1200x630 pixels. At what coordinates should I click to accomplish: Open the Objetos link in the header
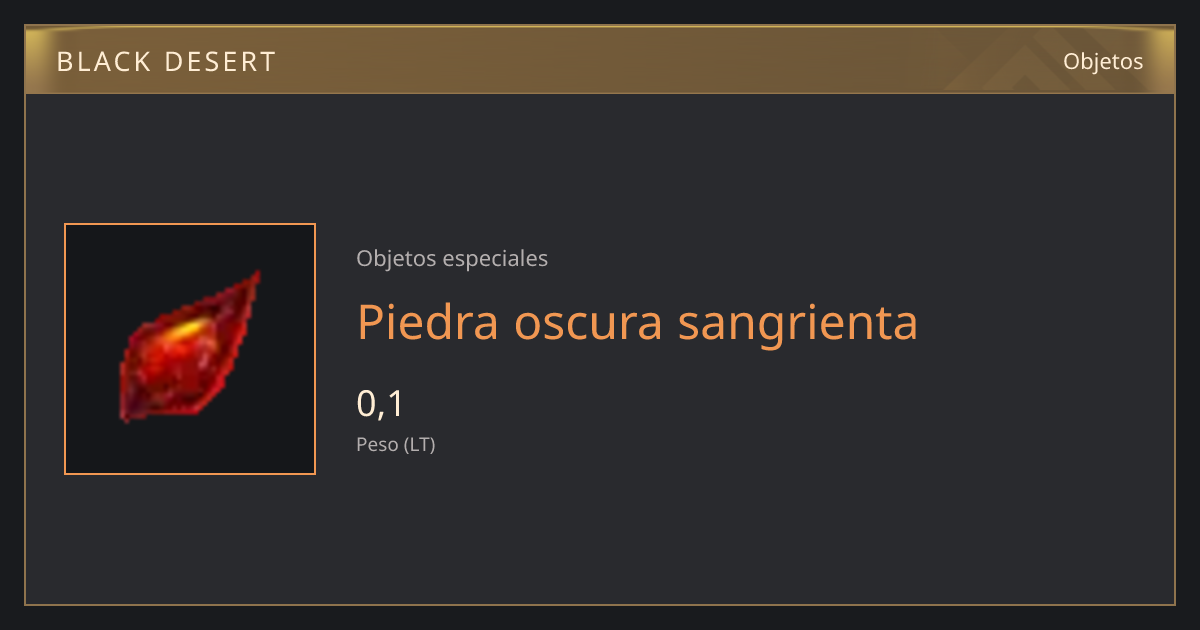click(x=1103, y=61)
